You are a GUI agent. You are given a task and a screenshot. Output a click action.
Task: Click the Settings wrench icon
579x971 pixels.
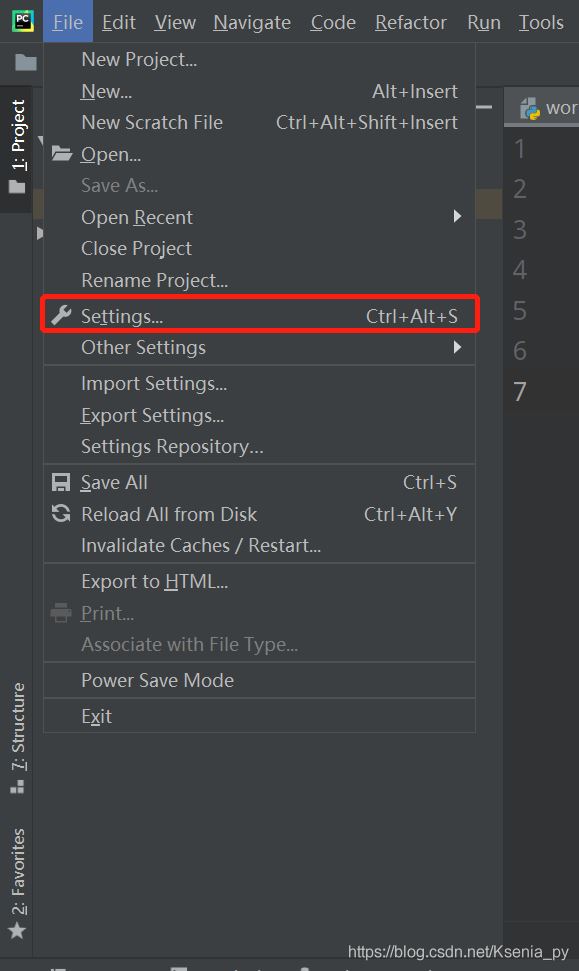click(61, 315)
